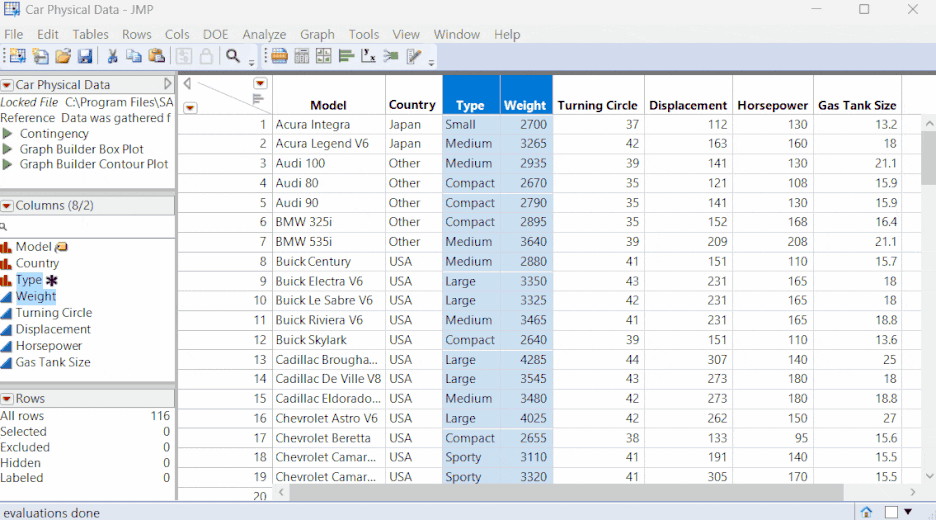
Task: Click the Open file folder icon
Action: tap(63, 56)
